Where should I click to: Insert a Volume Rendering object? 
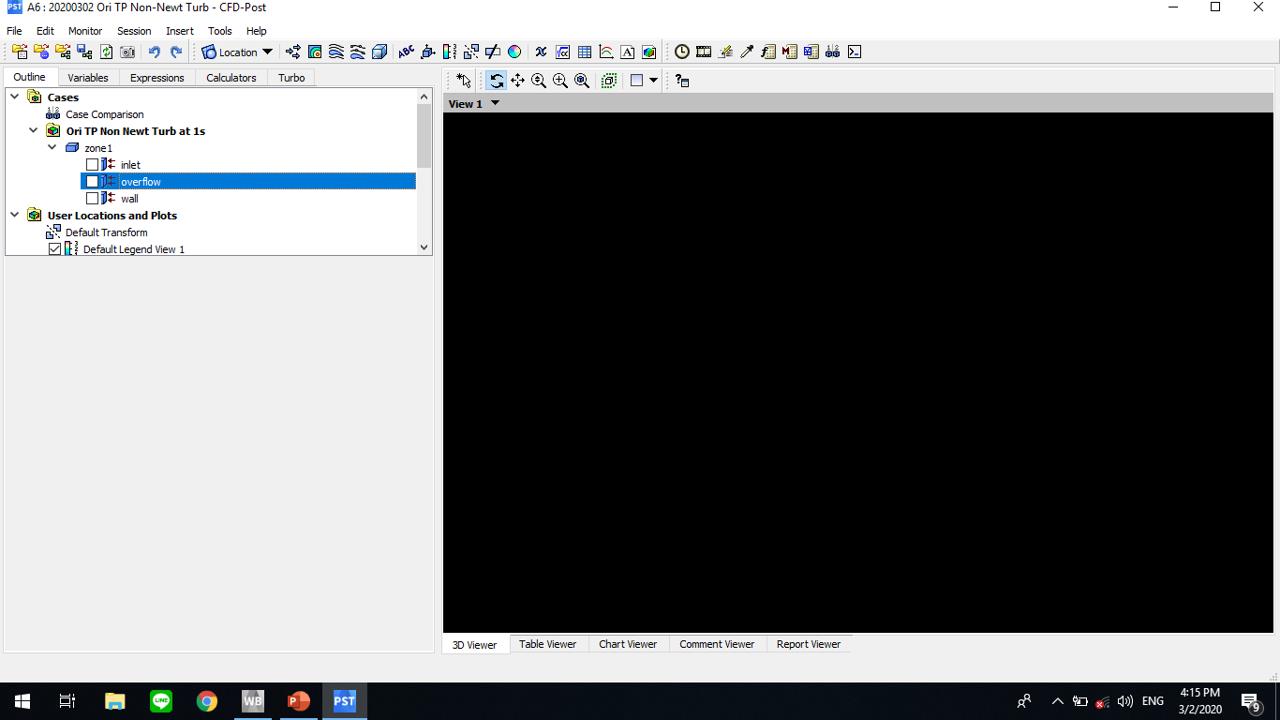pyautogui.click(x=380, y=52)
